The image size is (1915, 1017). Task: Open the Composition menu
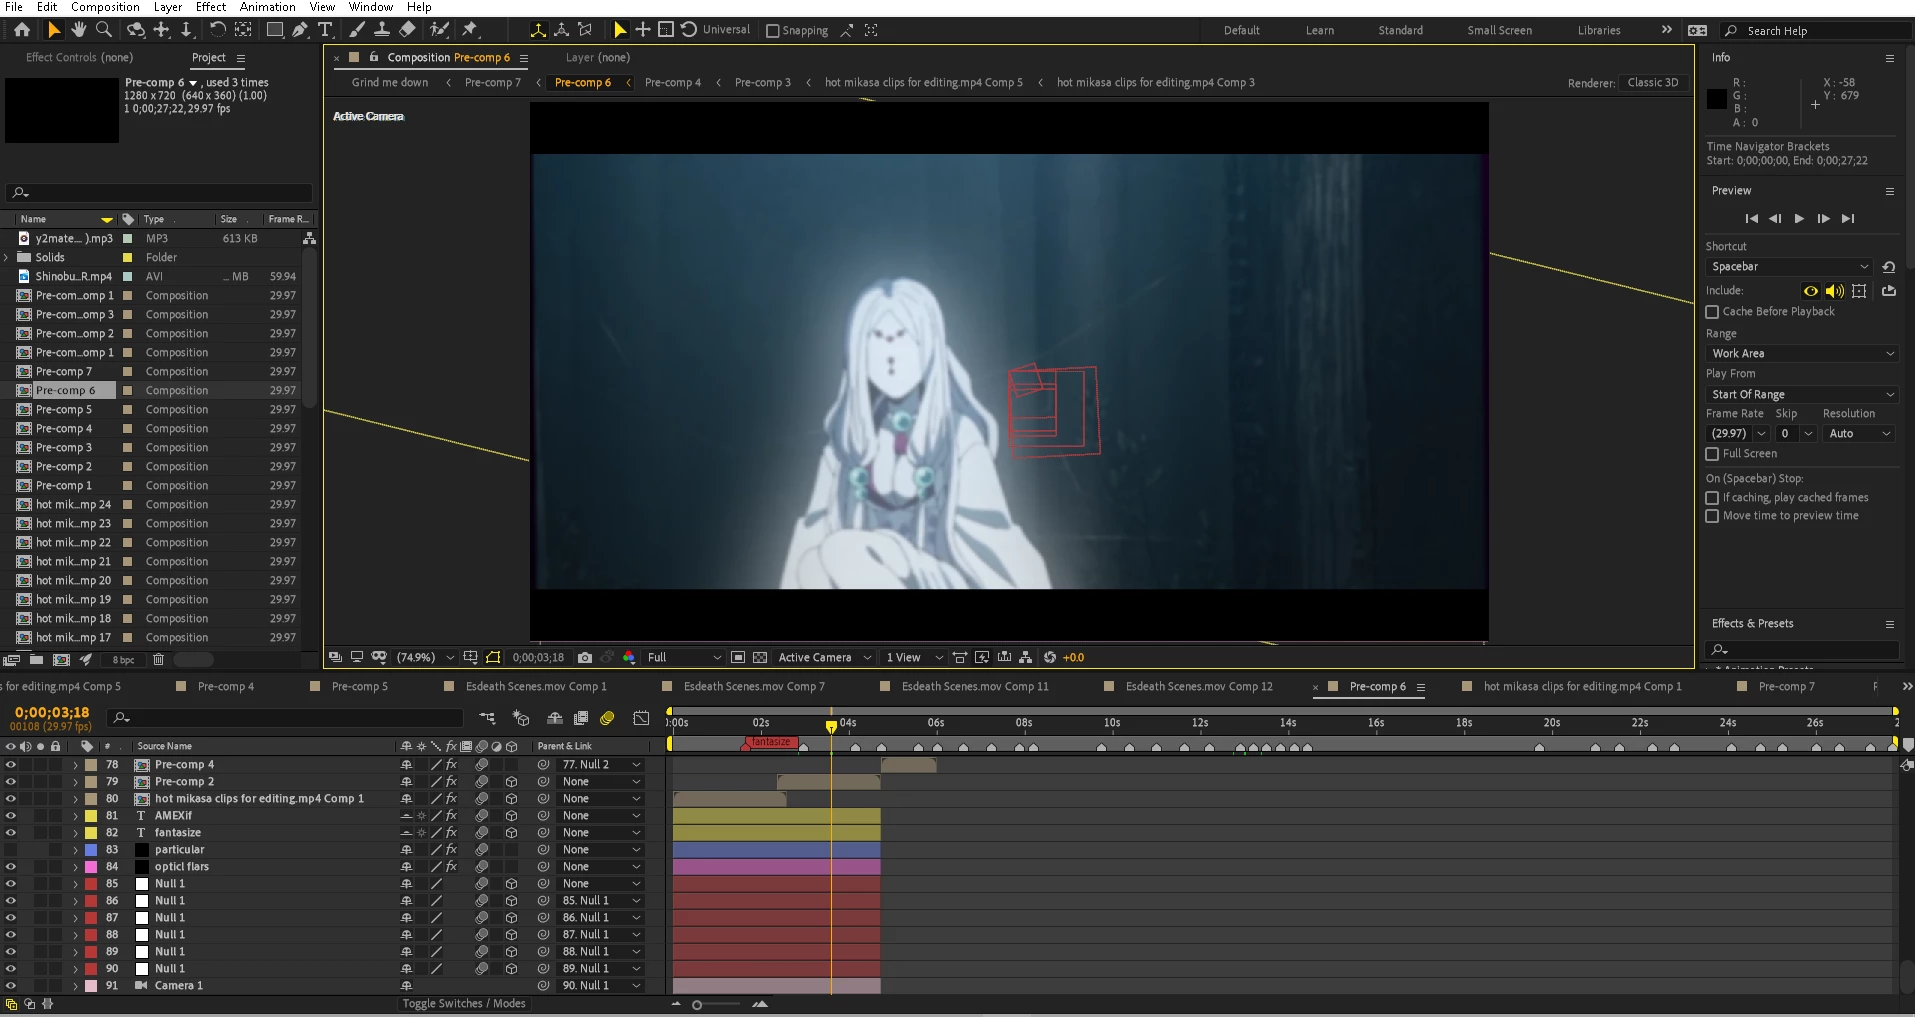click(x=105, y=7)
